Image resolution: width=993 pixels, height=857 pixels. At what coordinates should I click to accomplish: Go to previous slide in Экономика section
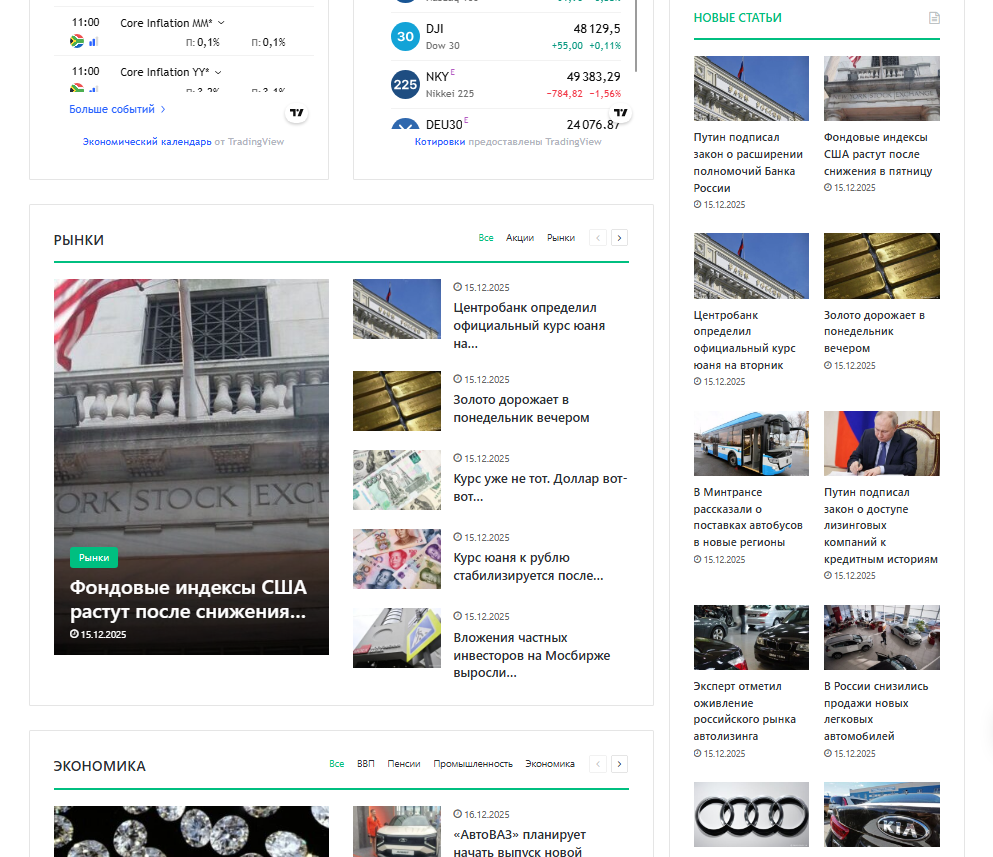pyautogui.click(x=598, y=765)
